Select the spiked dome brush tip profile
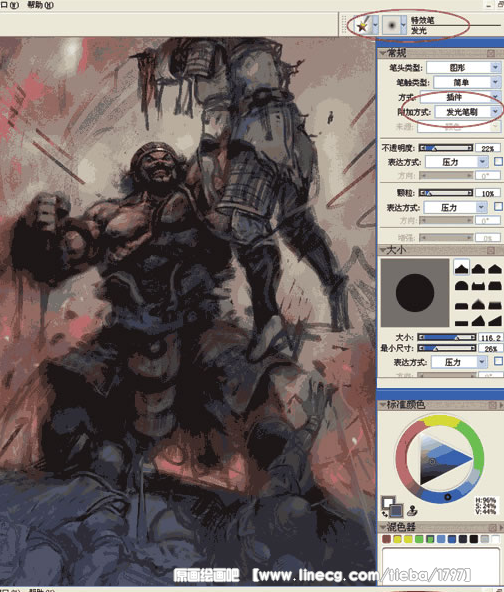Screen dimensions: 504x592 tap(478, 303)
